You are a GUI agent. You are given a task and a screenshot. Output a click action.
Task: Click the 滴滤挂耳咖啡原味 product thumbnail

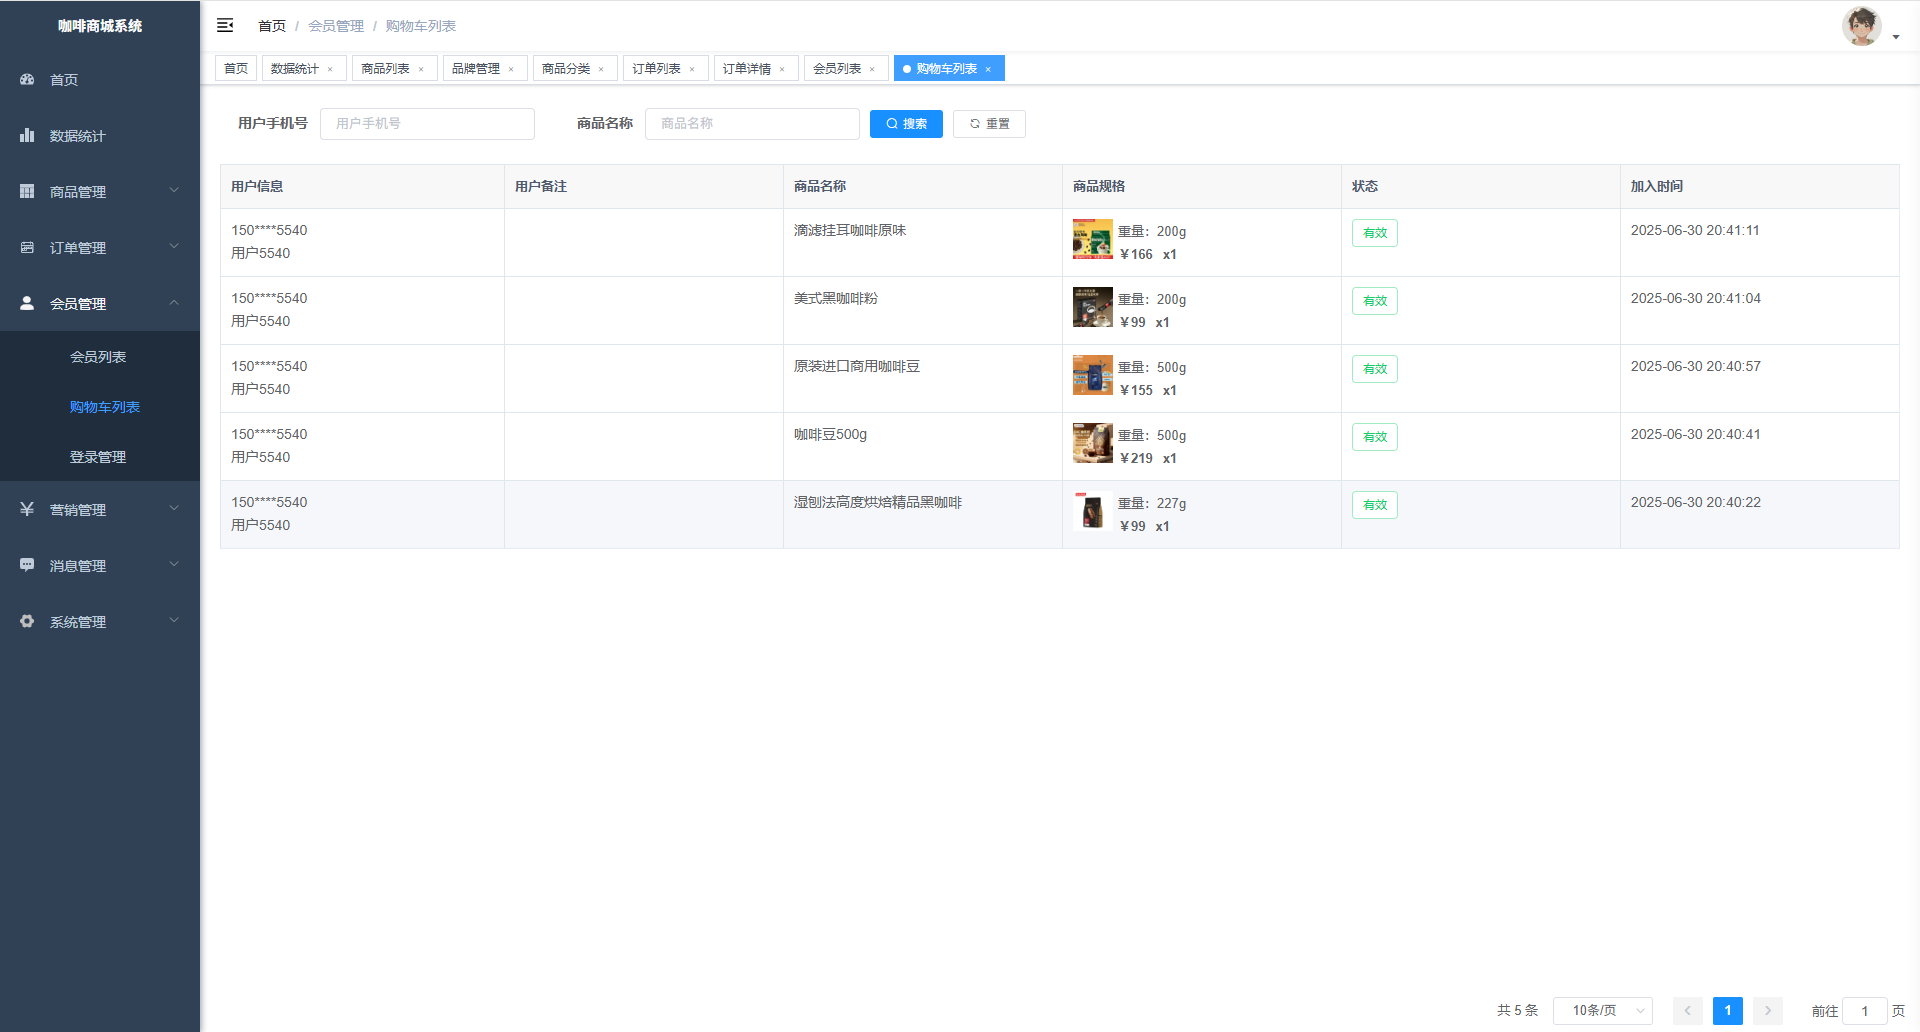pyautogui.click(x=1092, y=239)
